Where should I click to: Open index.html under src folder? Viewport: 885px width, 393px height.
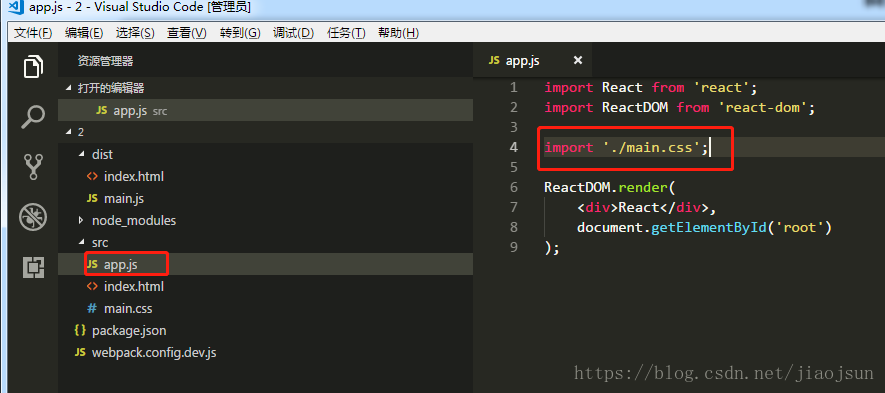[x=265, y=286]
